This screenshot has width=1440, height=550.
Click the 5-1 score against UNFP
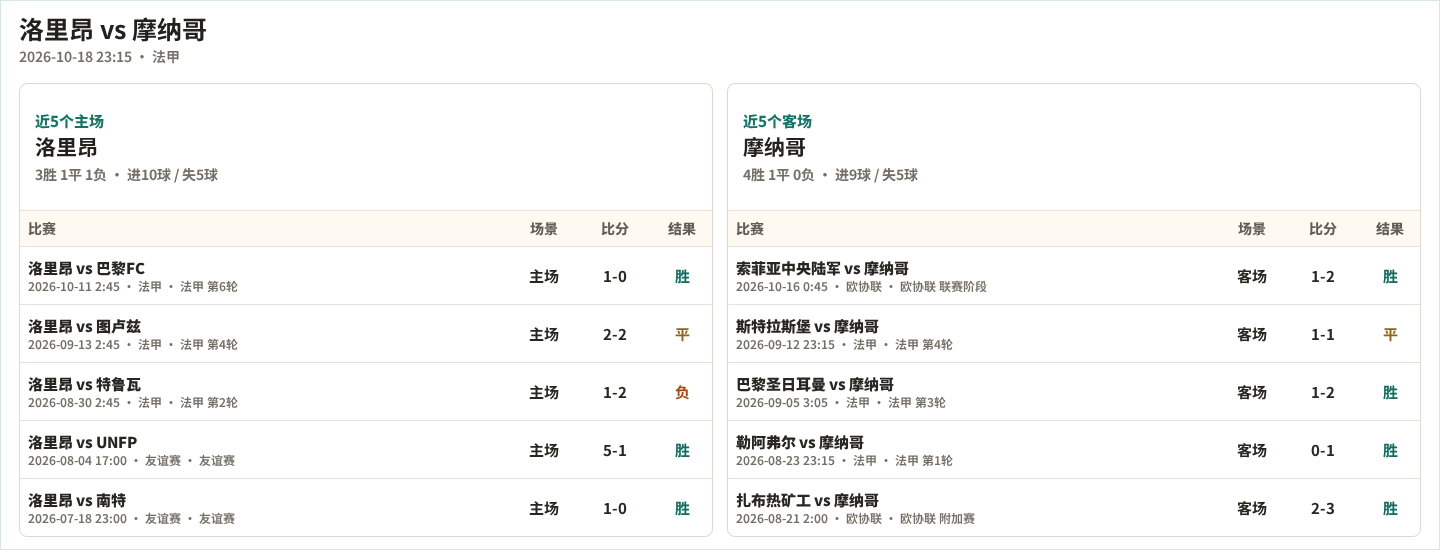pyautogui.click(x=615, y=450)
